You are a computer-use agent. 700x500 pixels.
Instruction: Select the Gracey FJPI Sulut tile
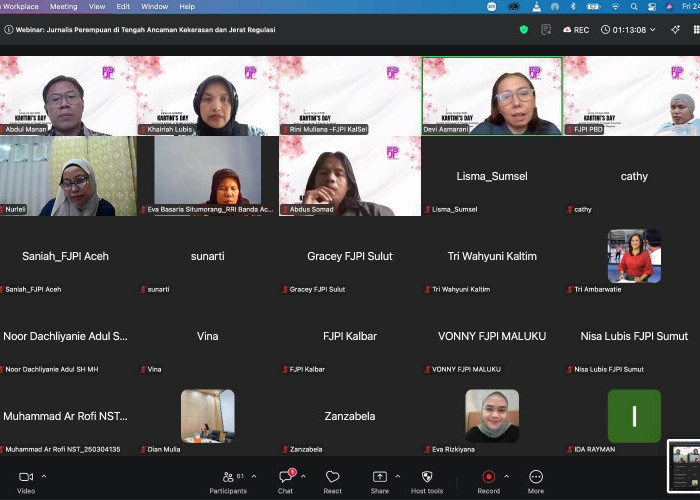350,256
